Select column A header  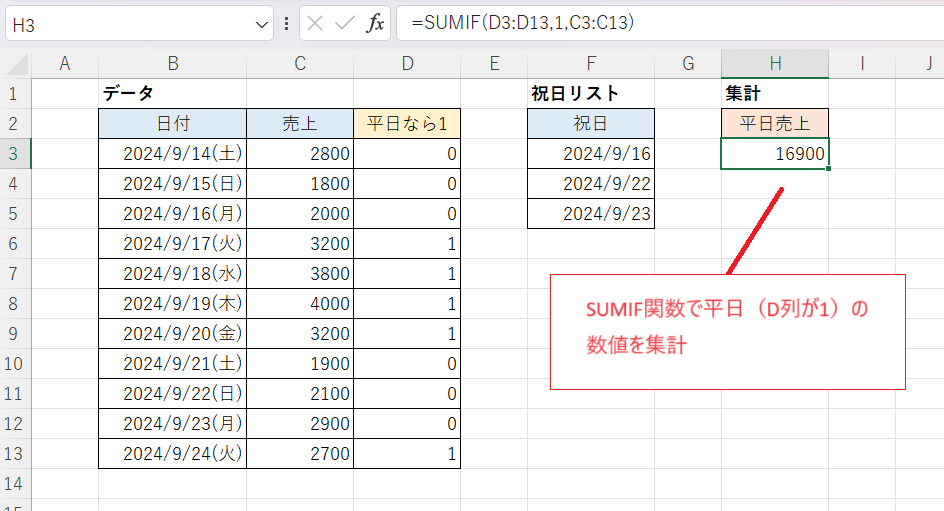pyautogui.click(x=65, y=63)
